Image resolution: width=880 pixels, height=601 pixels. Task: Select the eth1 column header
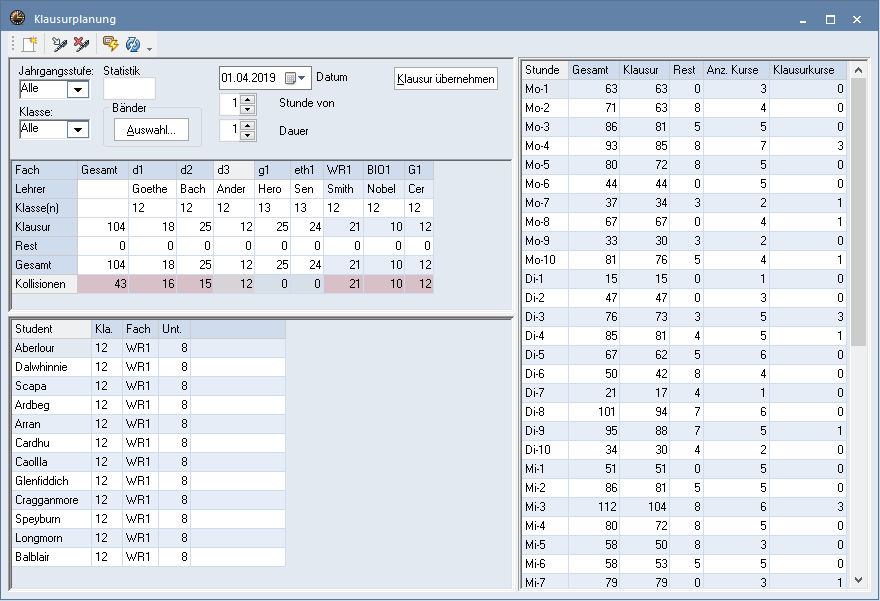click(306, 170)
